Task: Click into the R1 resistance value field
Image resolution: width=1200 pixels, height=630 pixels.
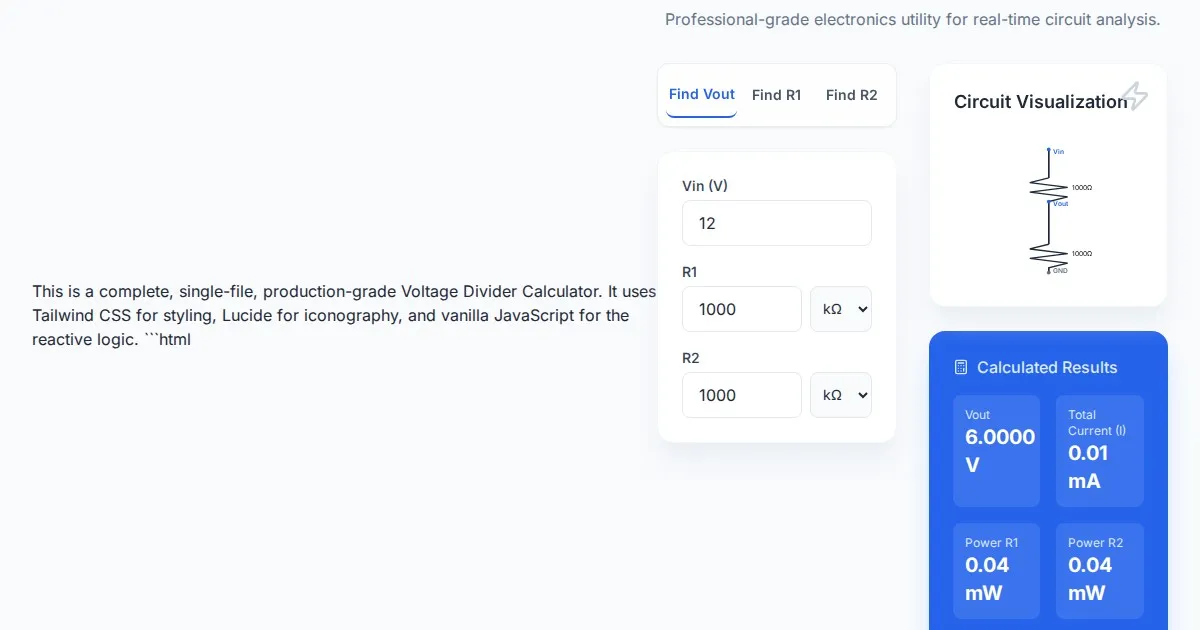Action: click(x=741, y=309)
